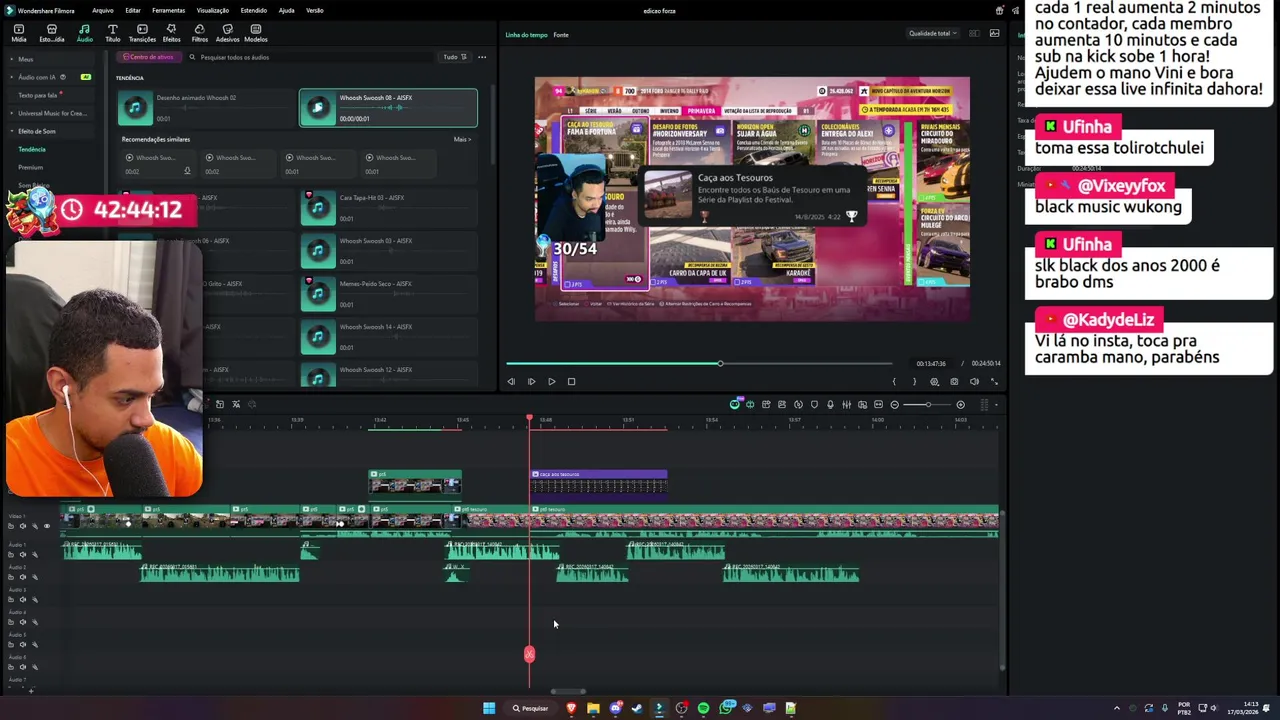The height and width of the screenshot is (720, 1280).
Task: Open the Windows Start button
Action: [489, 708]
